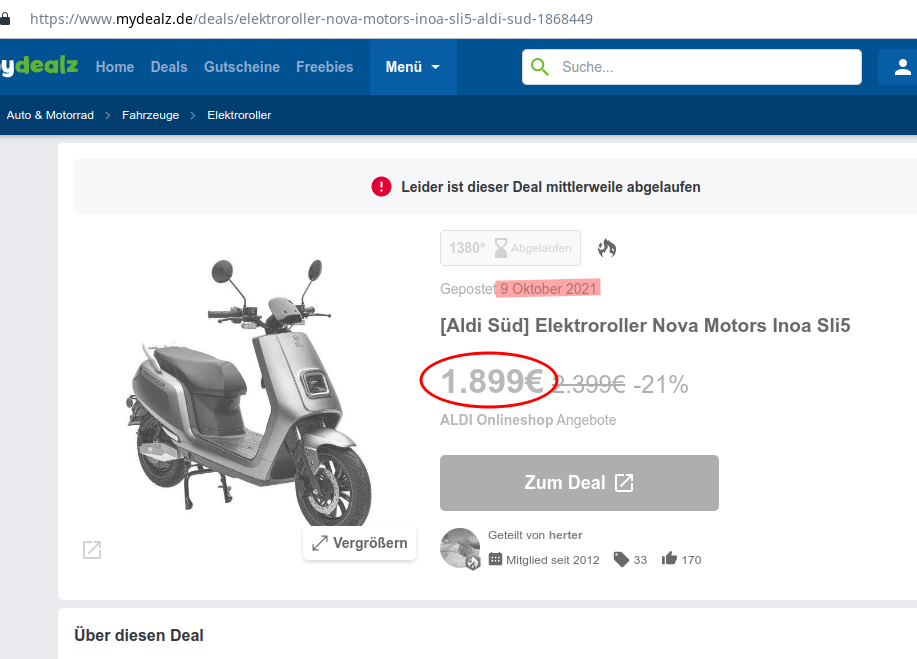The height and width of the screenshot is (659, 917).
Task: Select the Fahrzeuge breadcrumb
Action: point(151,115)
